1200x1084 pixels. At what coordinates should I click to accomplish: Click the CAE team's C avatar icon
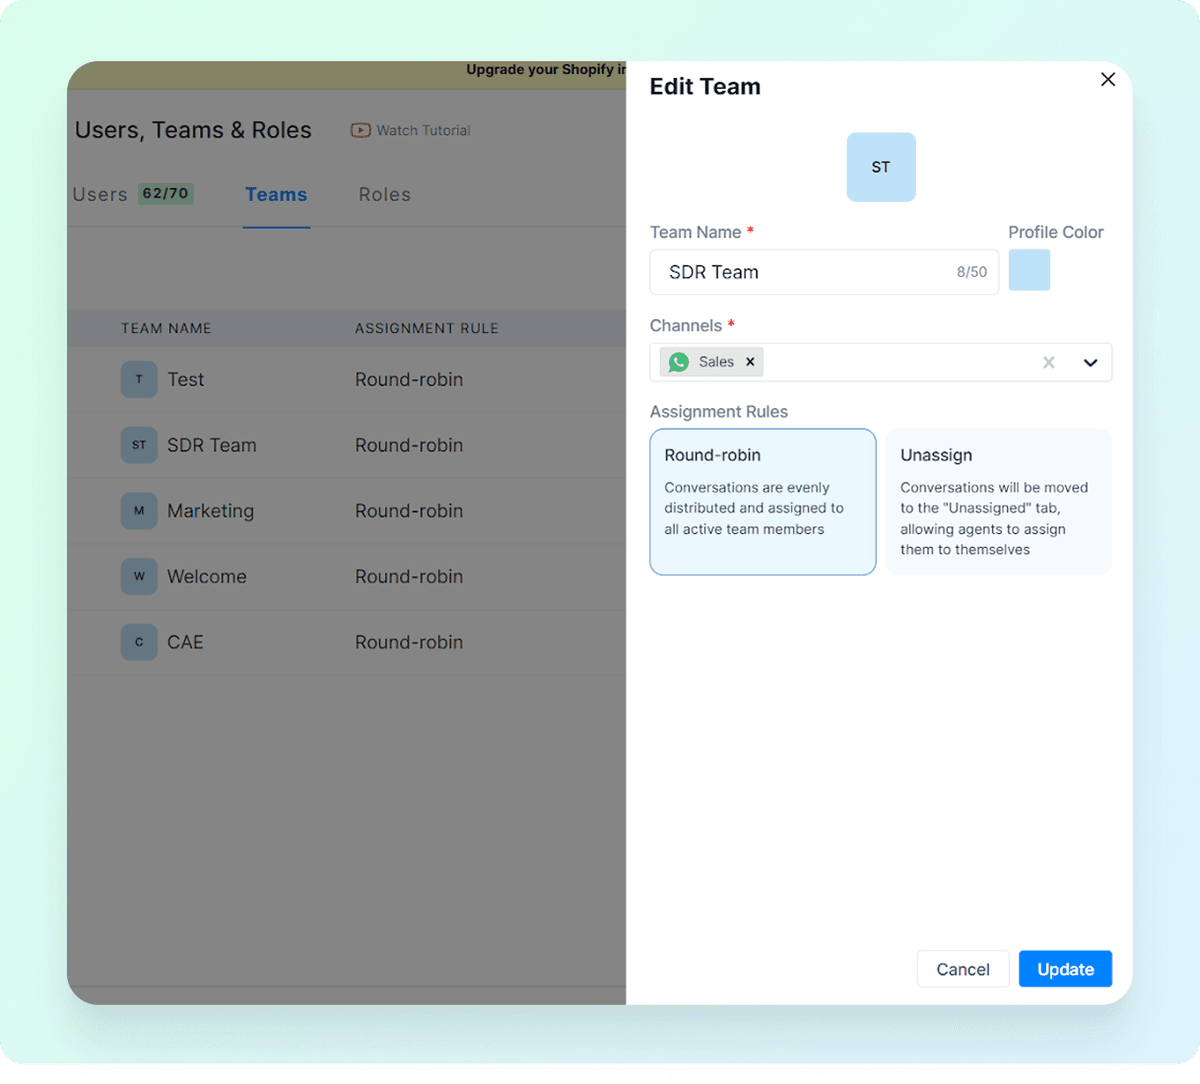pos(139,642)
